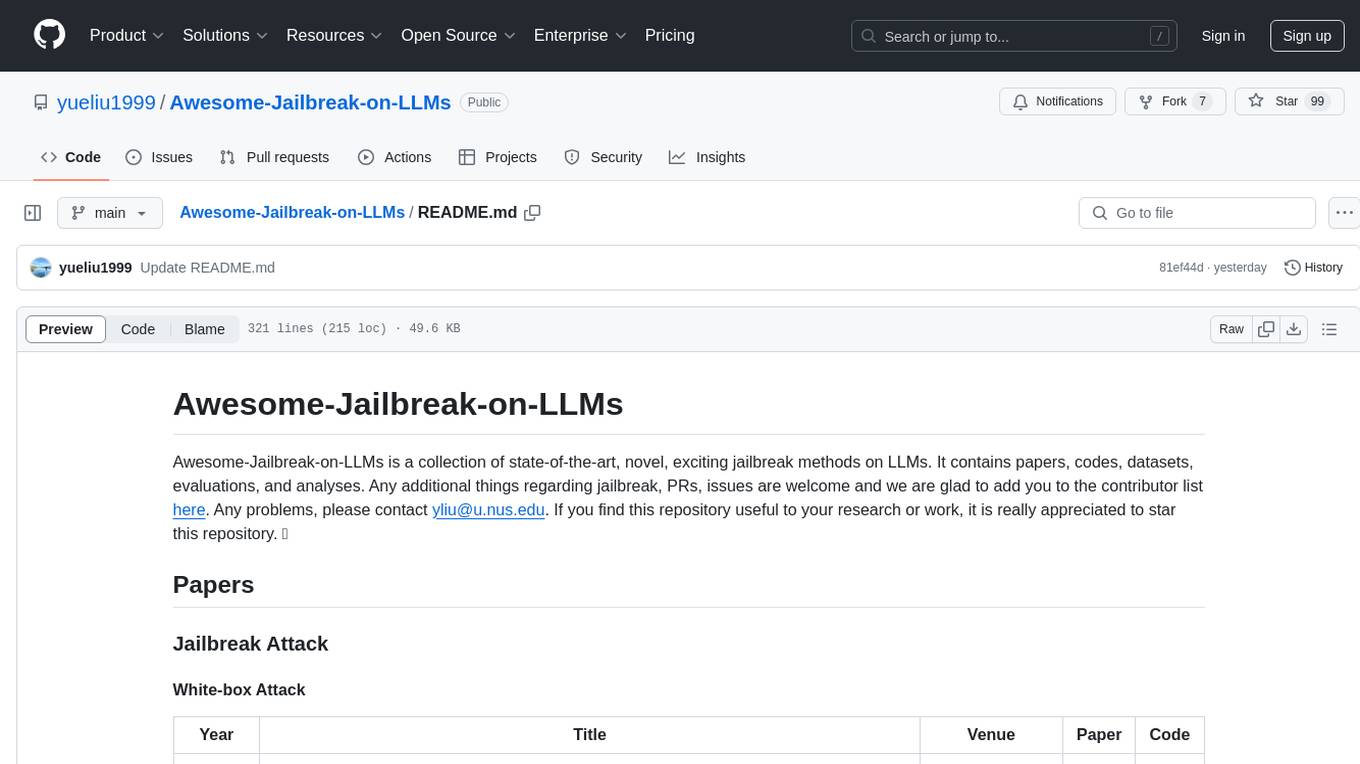Open the Insights tab

(x=707, y=157)
